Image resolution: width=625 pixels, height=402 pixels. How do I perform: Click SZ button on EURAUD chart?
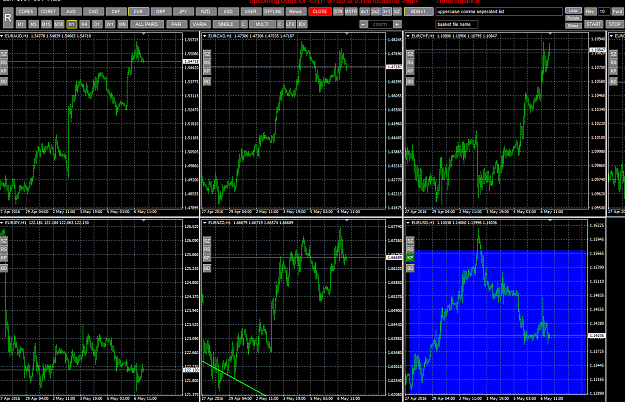4,53
